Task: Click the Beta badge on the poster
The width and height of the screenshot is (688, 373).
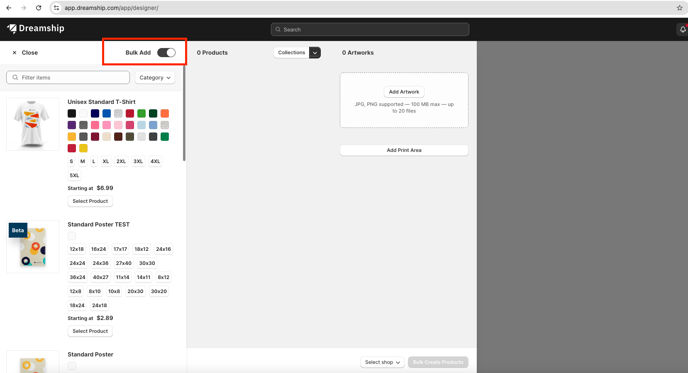Action: 18,230
